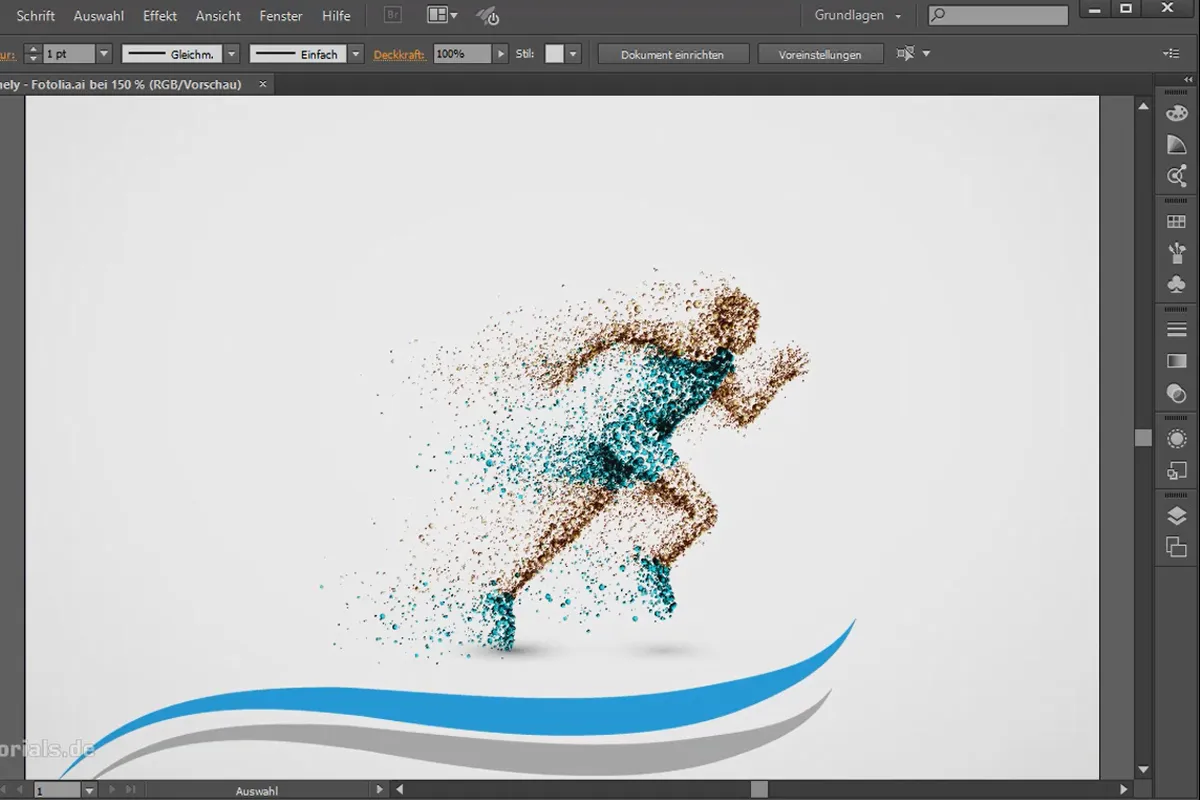Close the Fotolia.ai document tab
Screen dimensions: 1200x800
[x=263, y=85]
